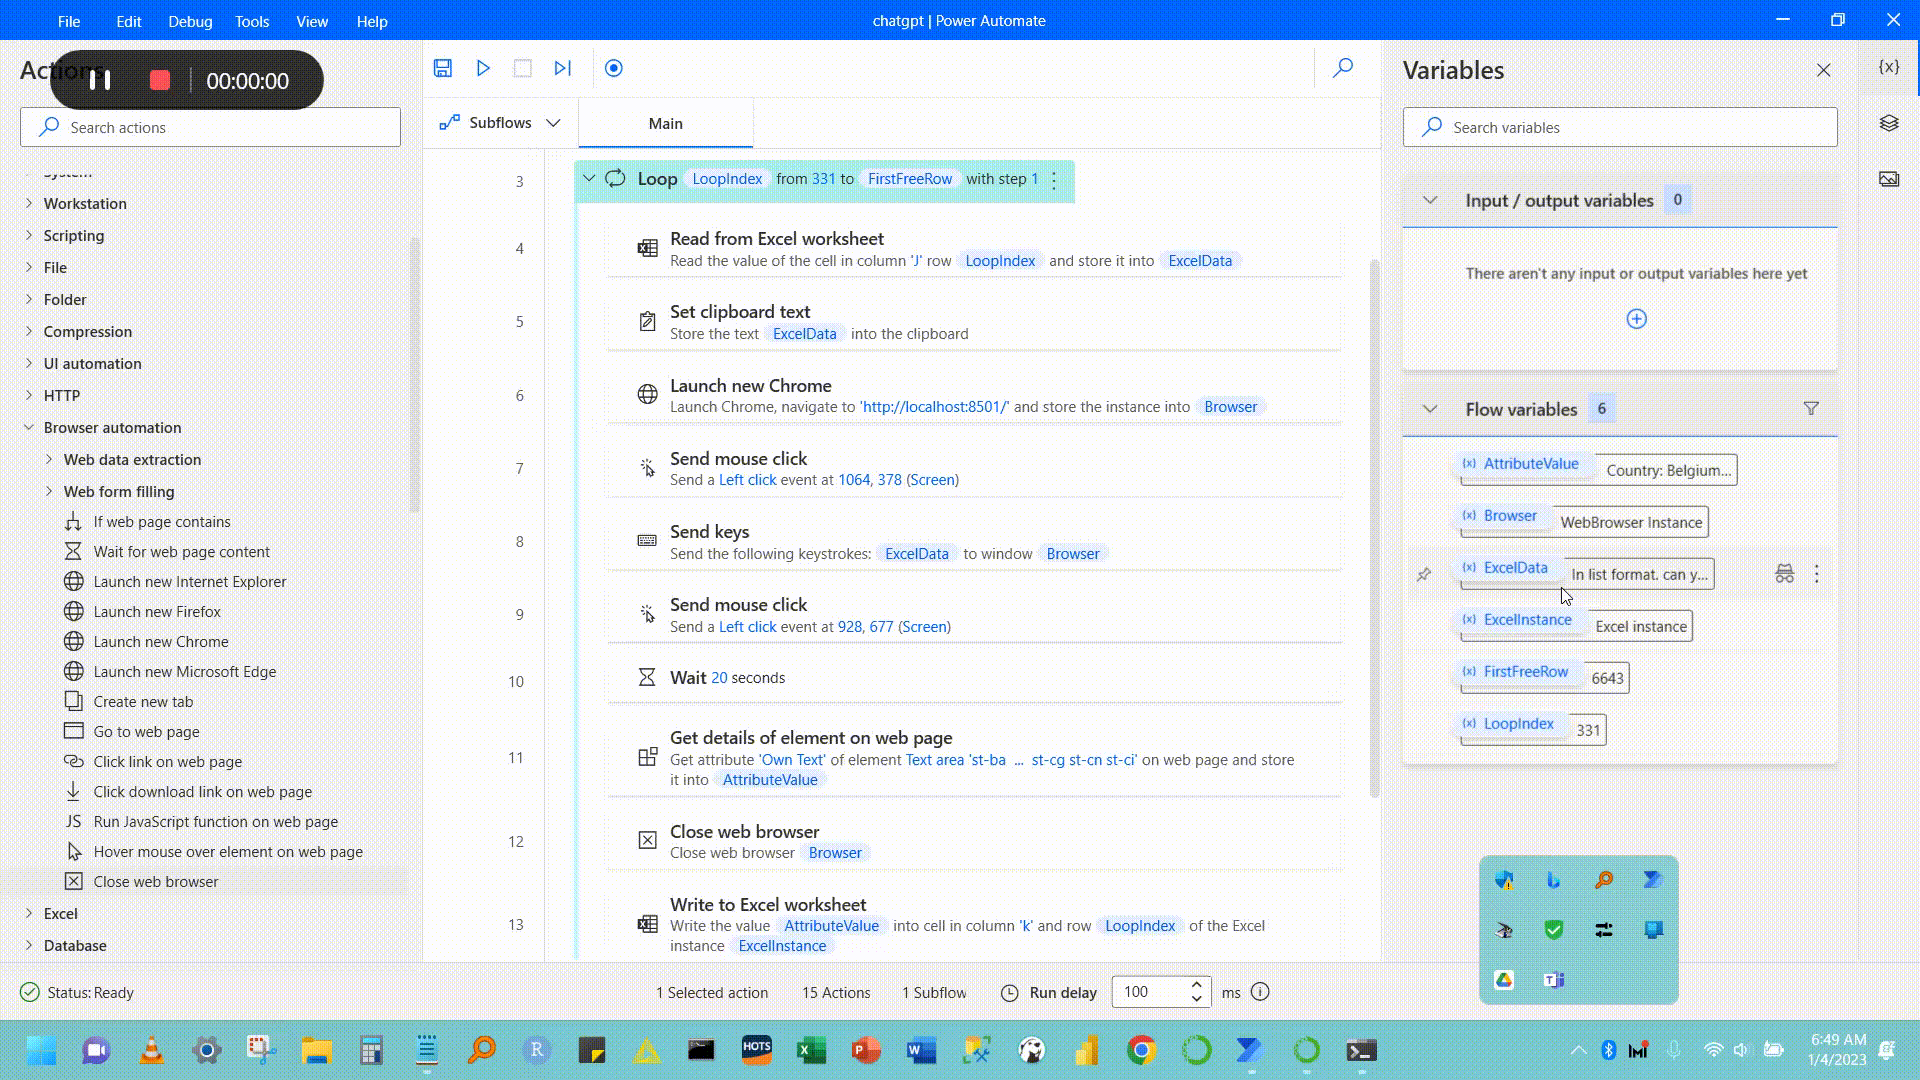
Task: Collapse the Browser automation group
Action: (x=28, y=427)
